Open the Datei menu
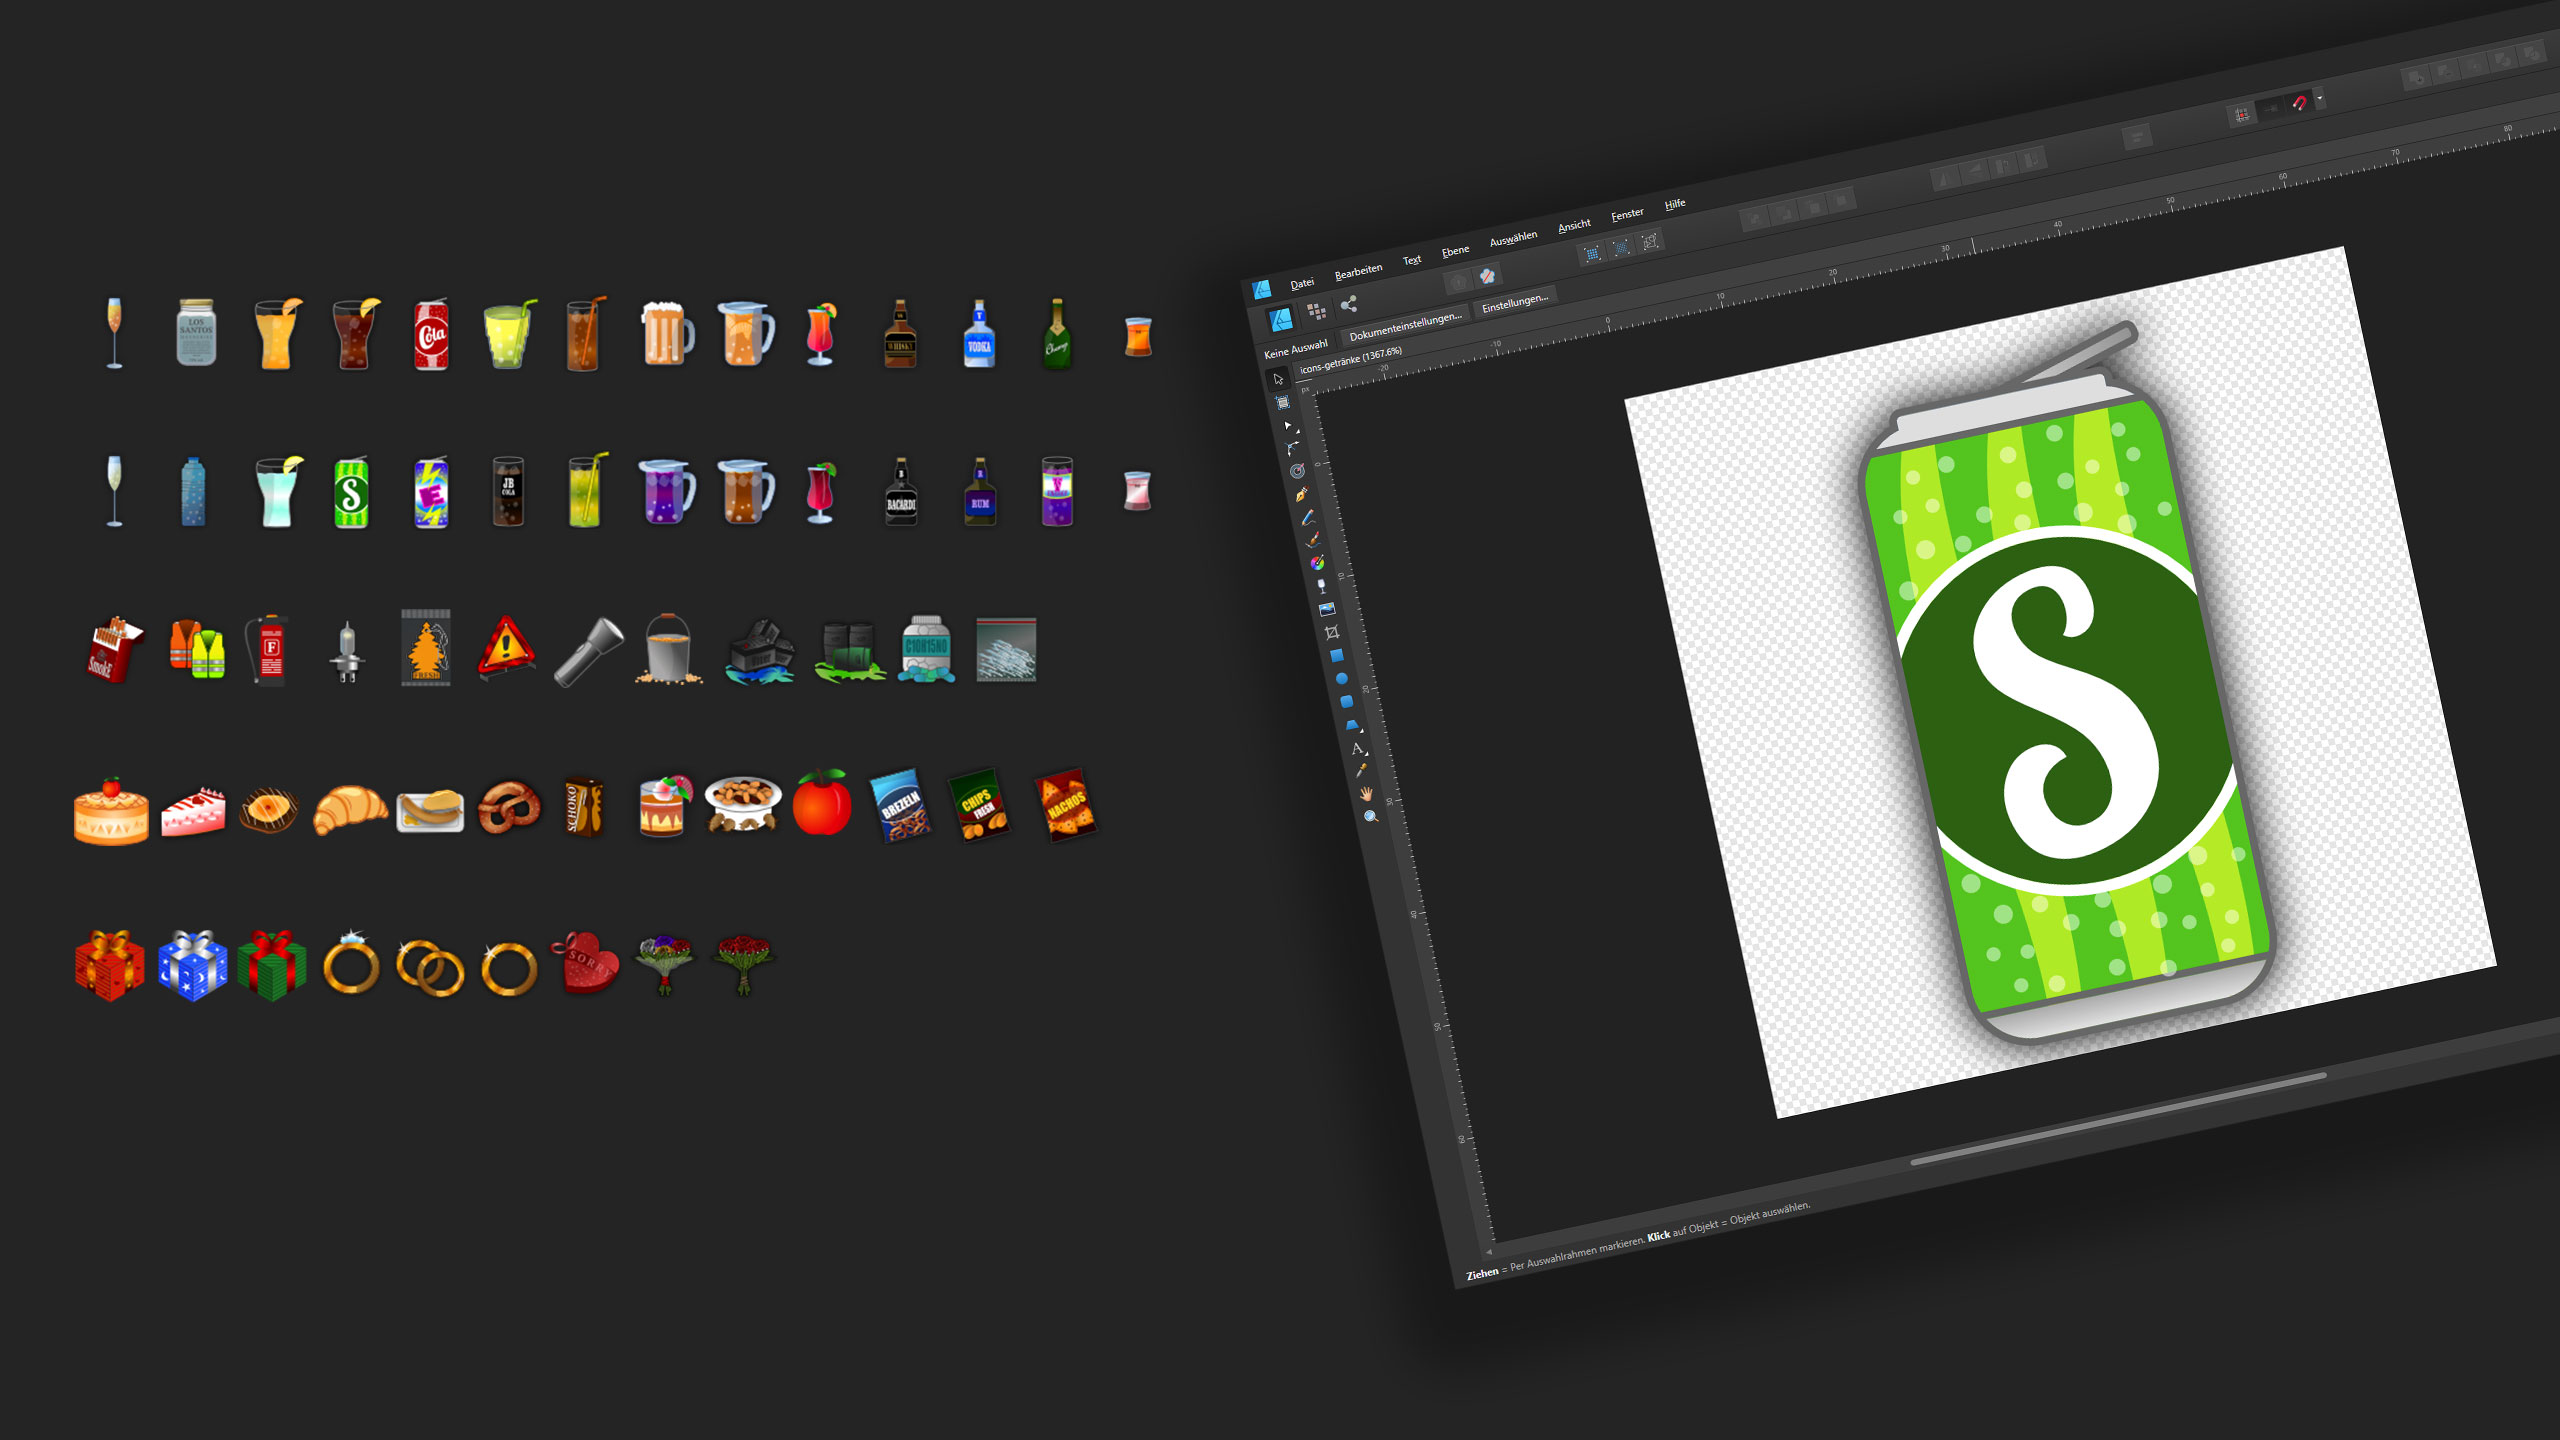The height and width of the screenshot is (1440, 2560). click(1302, 284)
